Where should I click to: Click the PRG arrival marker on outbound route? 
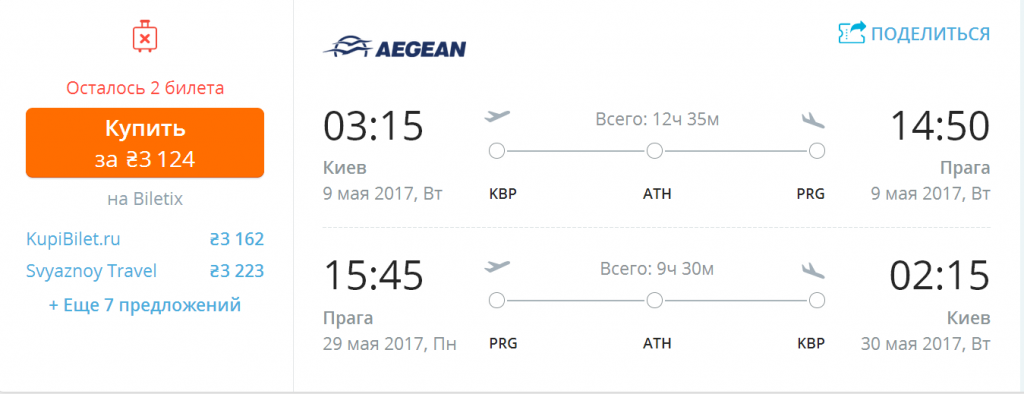point(816,152)
